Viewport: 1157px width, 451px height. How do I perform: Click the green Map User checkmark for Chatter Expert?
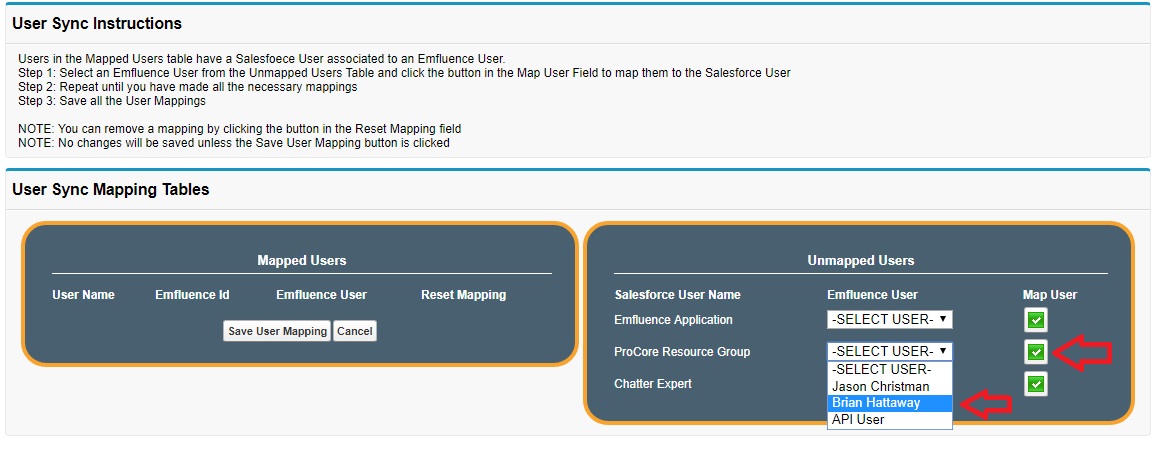pos(1036,384)
